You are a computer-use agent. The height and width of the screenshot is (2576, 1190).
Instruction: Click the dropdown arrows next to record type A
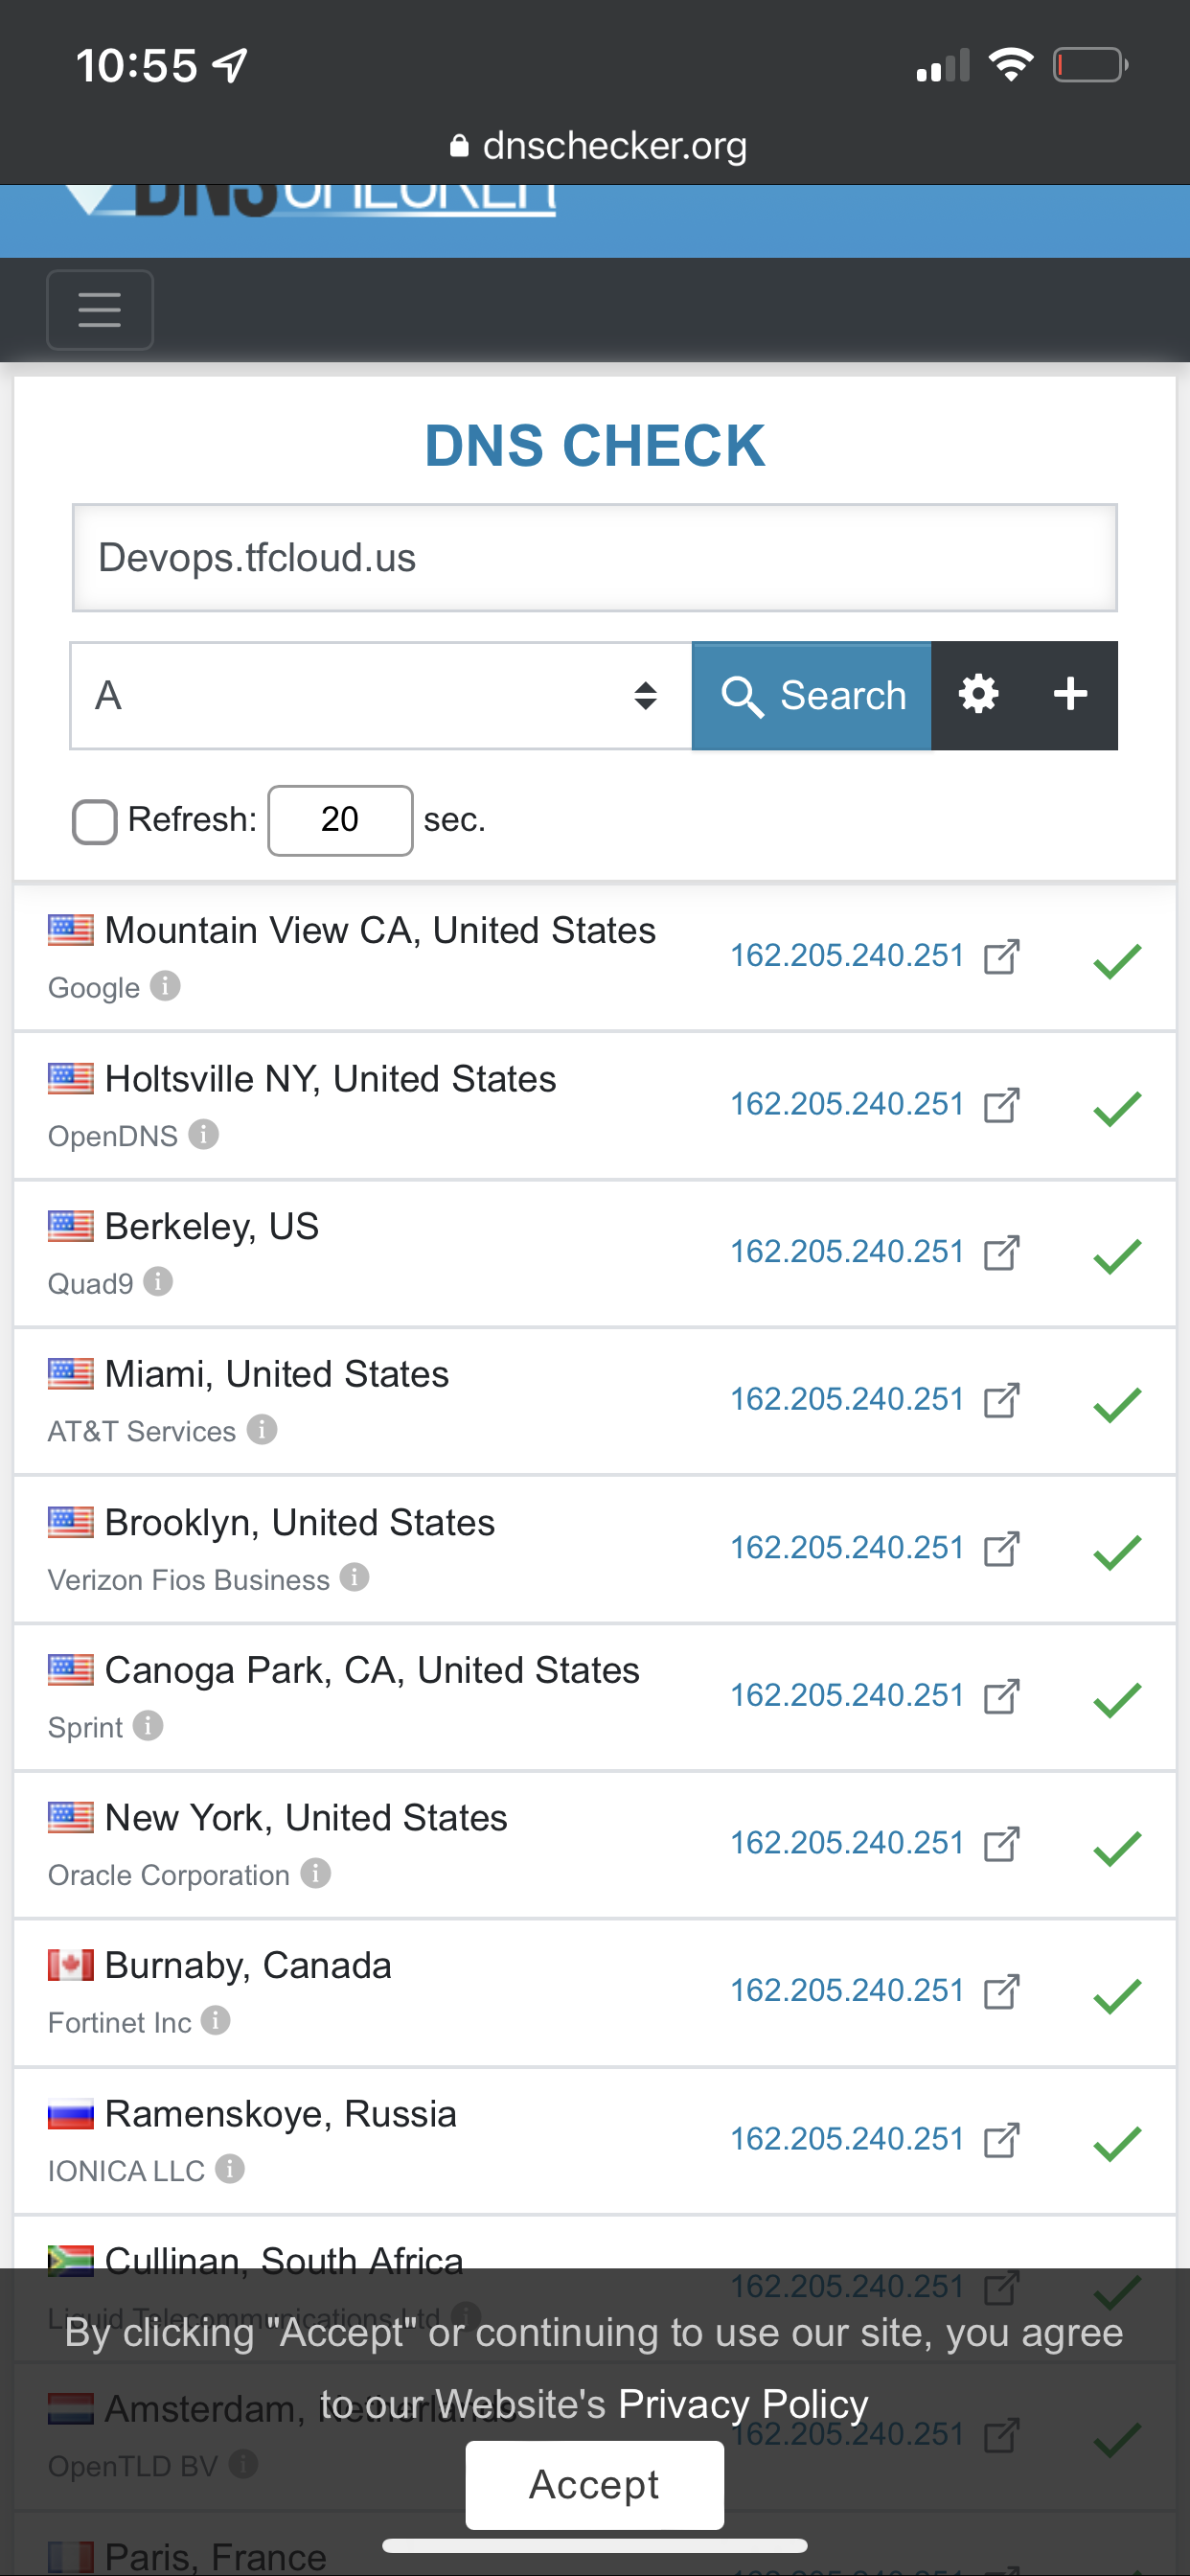(646, 694)
